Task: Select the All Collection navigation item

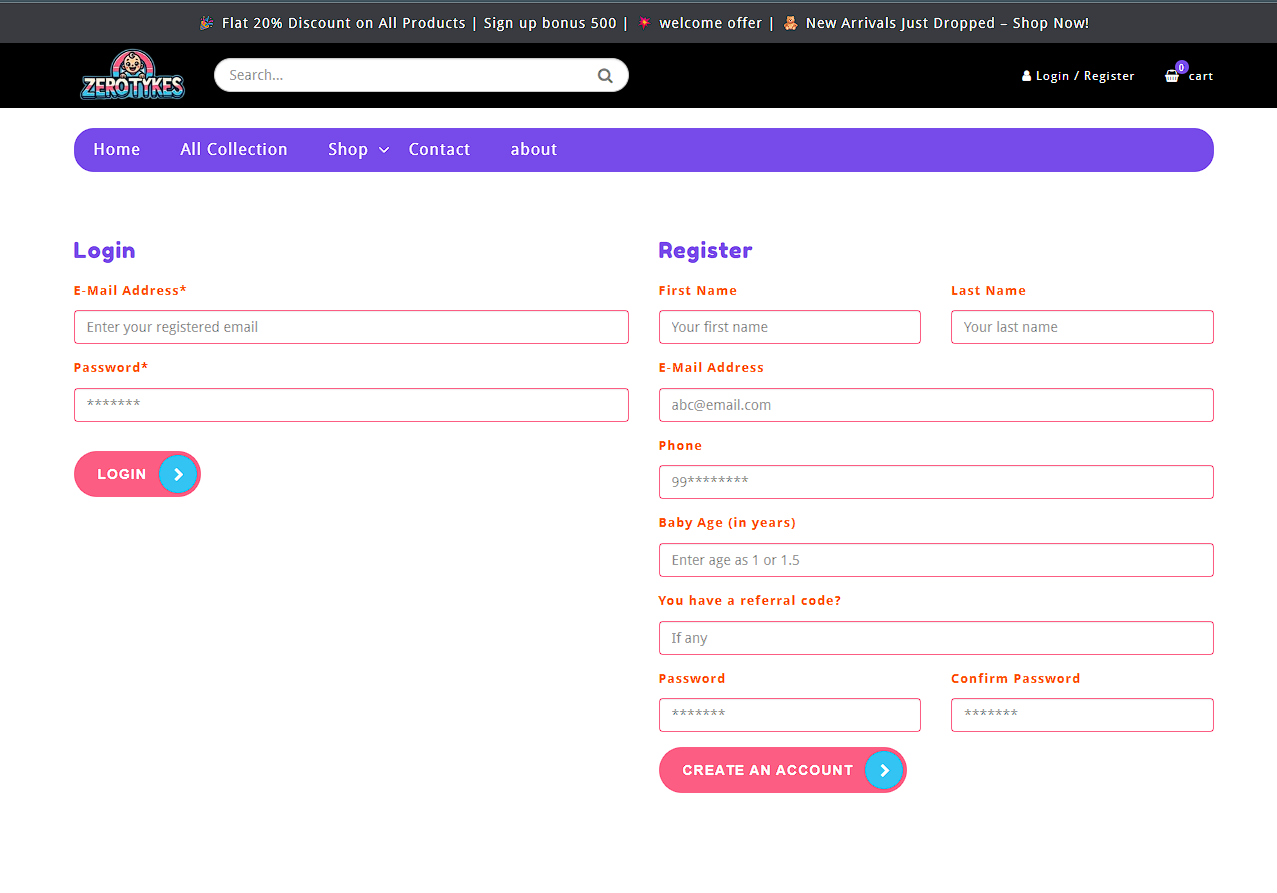Action: [x=233, y=149]
